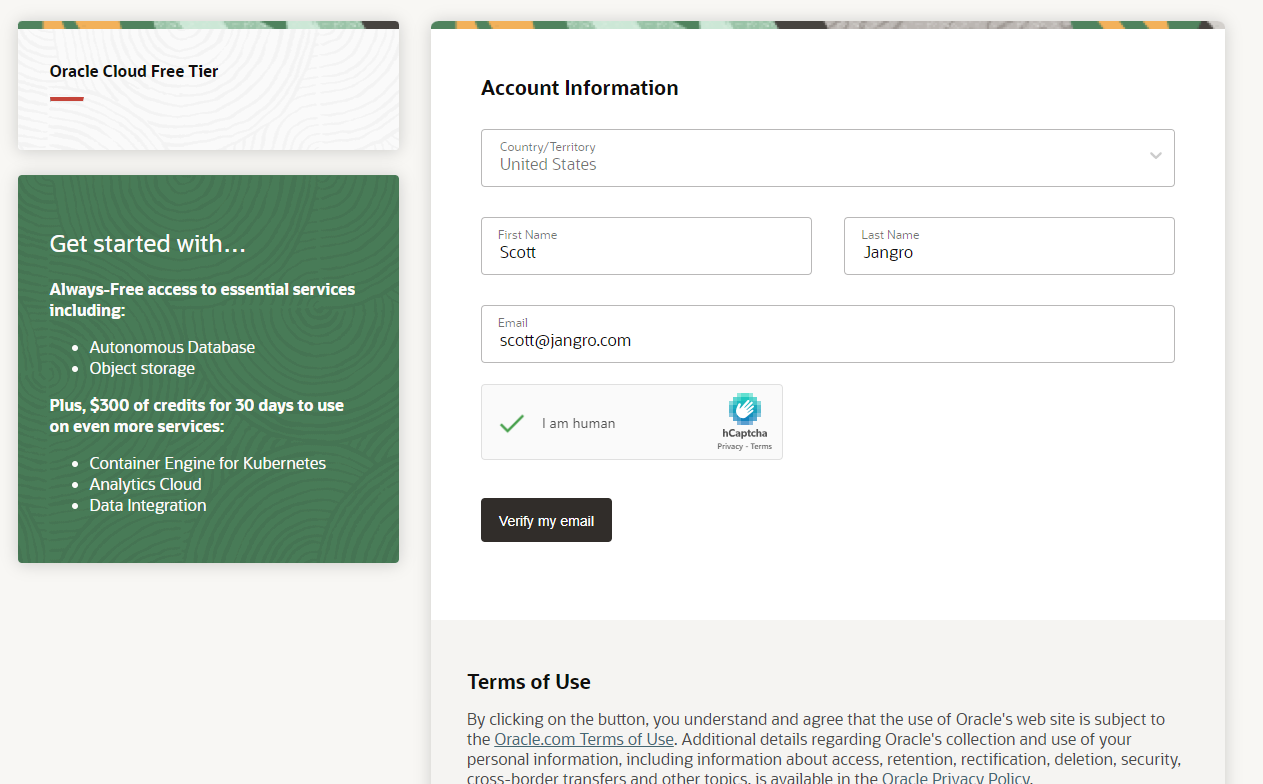Open the Oracle.com Terms of Use link
This screenshot has width=1263, height=784.
click(x=584, y=739)
